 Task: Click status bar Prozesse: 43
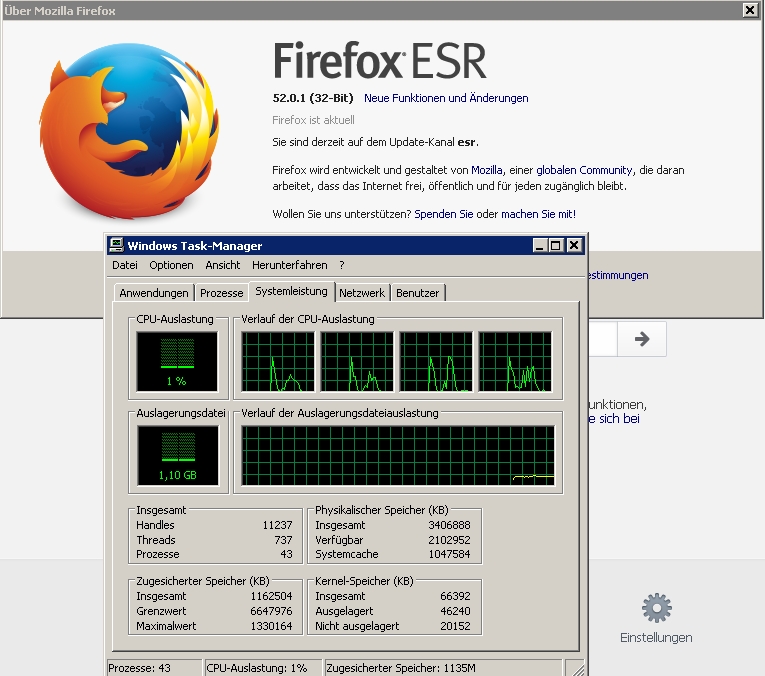tap(154, 668)
